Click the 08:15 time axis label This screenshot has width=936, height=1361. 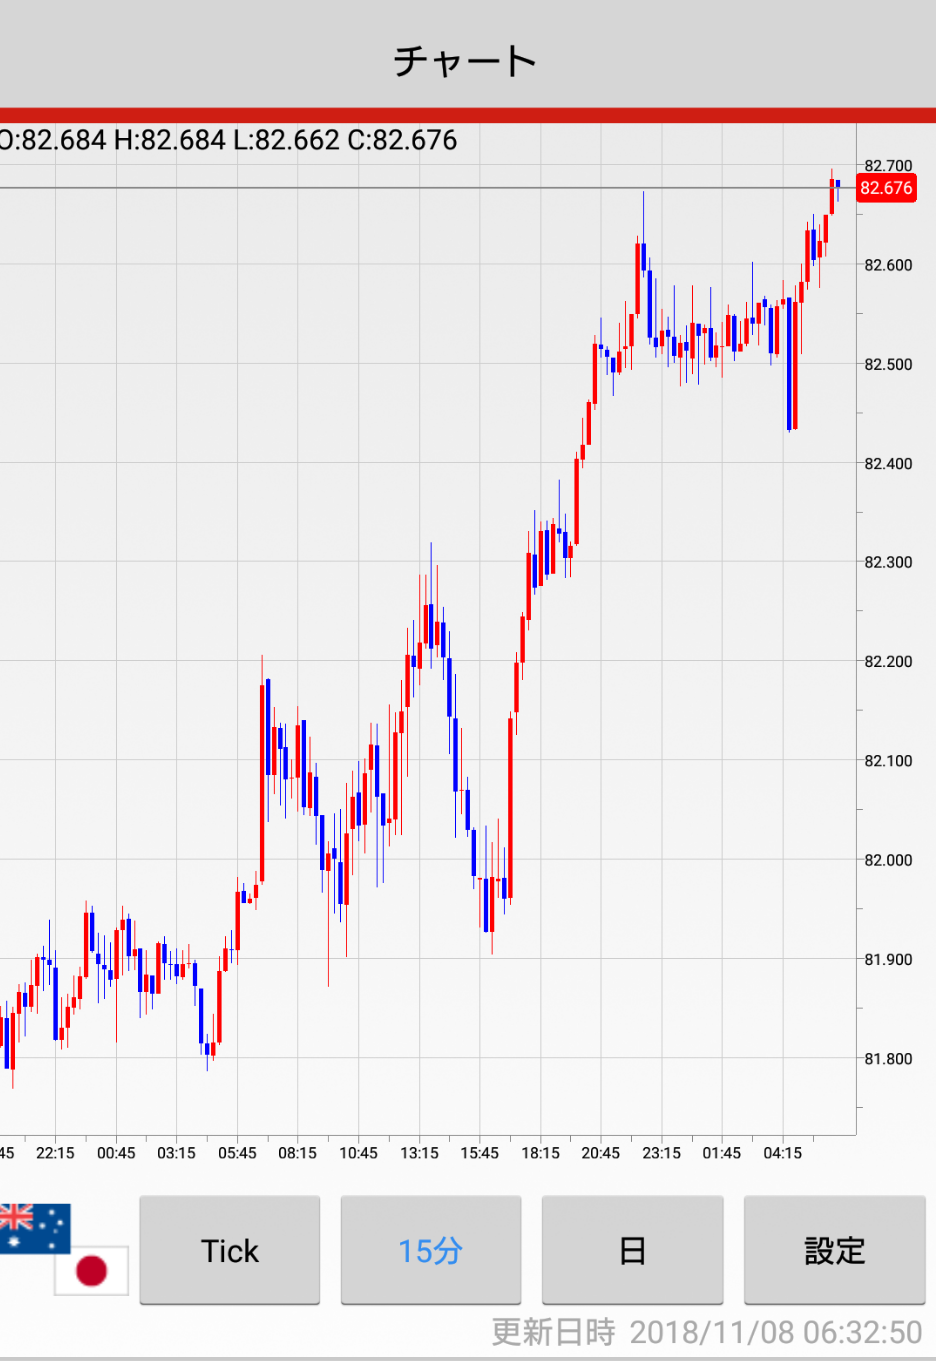(x=297, y=1153)
